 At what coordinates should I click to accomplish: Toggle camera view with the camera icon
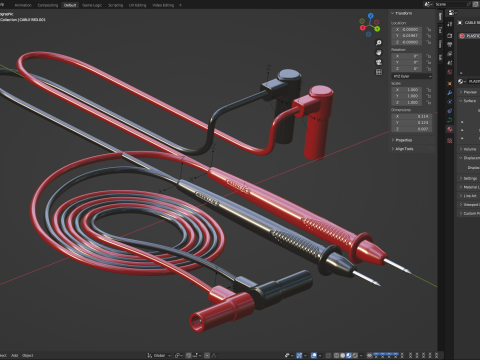pos(379,62)
